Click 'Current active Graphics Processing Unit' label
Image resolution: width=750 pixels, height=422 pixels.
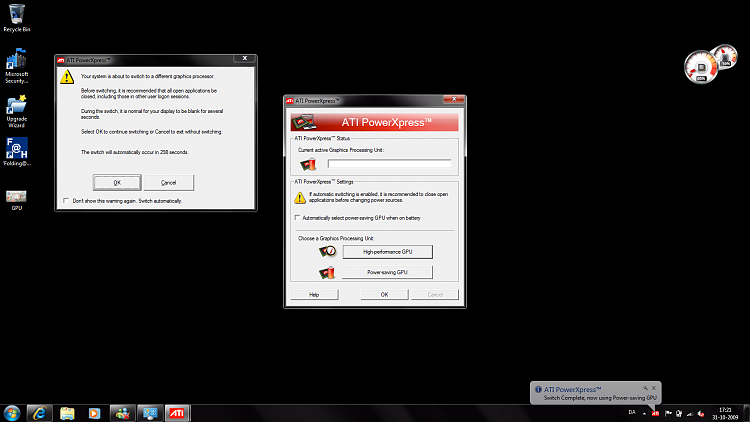pos(341,150)
